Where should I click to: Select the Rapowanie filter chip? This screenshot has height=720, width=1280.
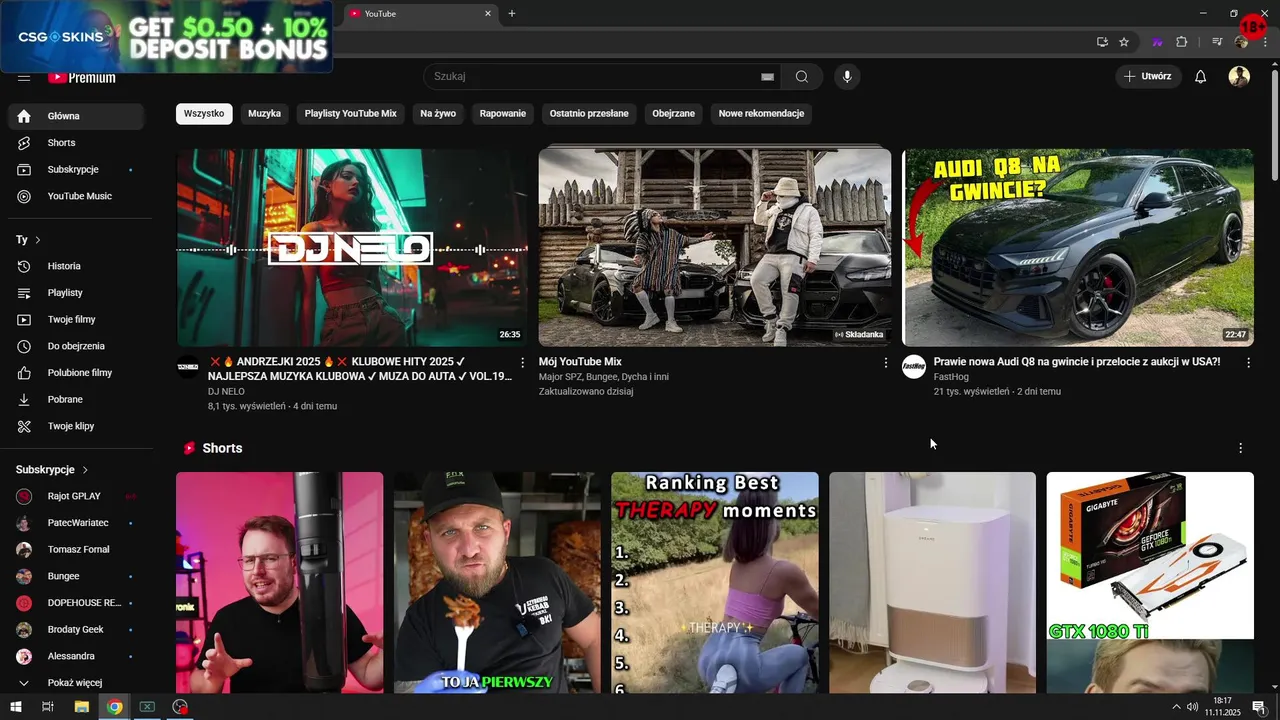point(503,114)
